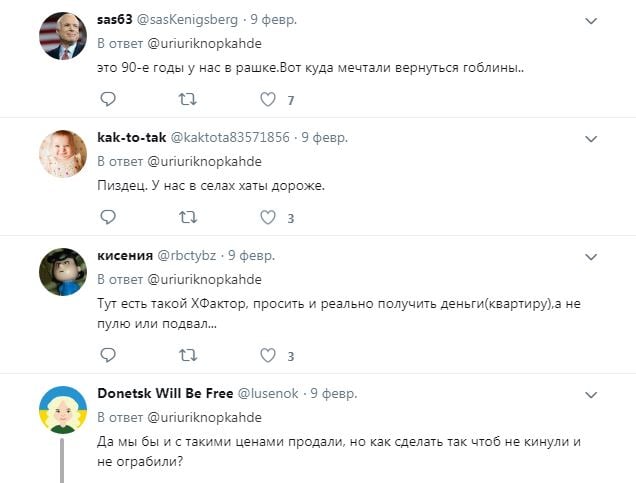Viewport: 636px width, 483px height.
Task: Open options chevron on sas63's tweet
Action: pos(591,21)
